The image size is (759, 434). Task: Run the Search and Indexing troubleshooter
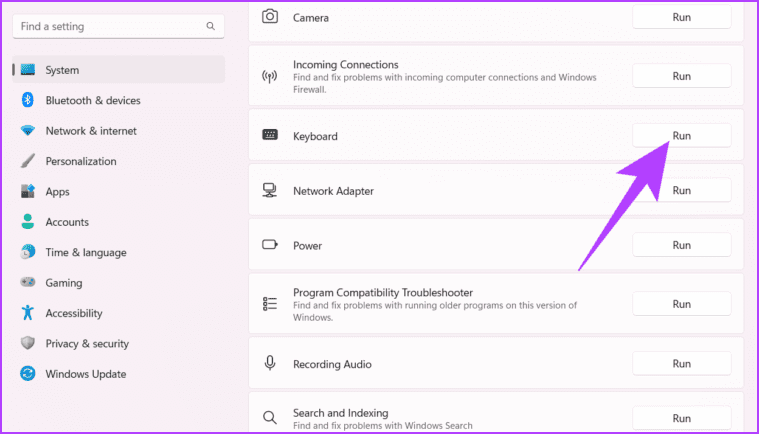click(682, 418)
